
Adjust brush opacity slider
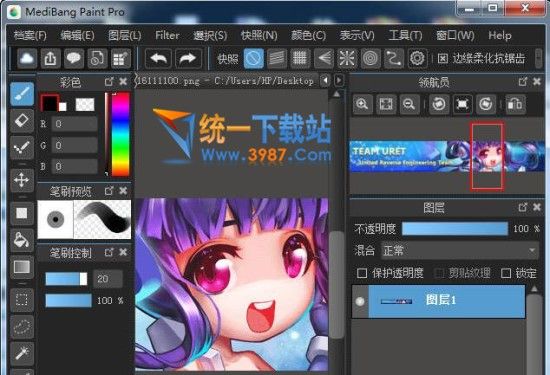tap(68, 301)
